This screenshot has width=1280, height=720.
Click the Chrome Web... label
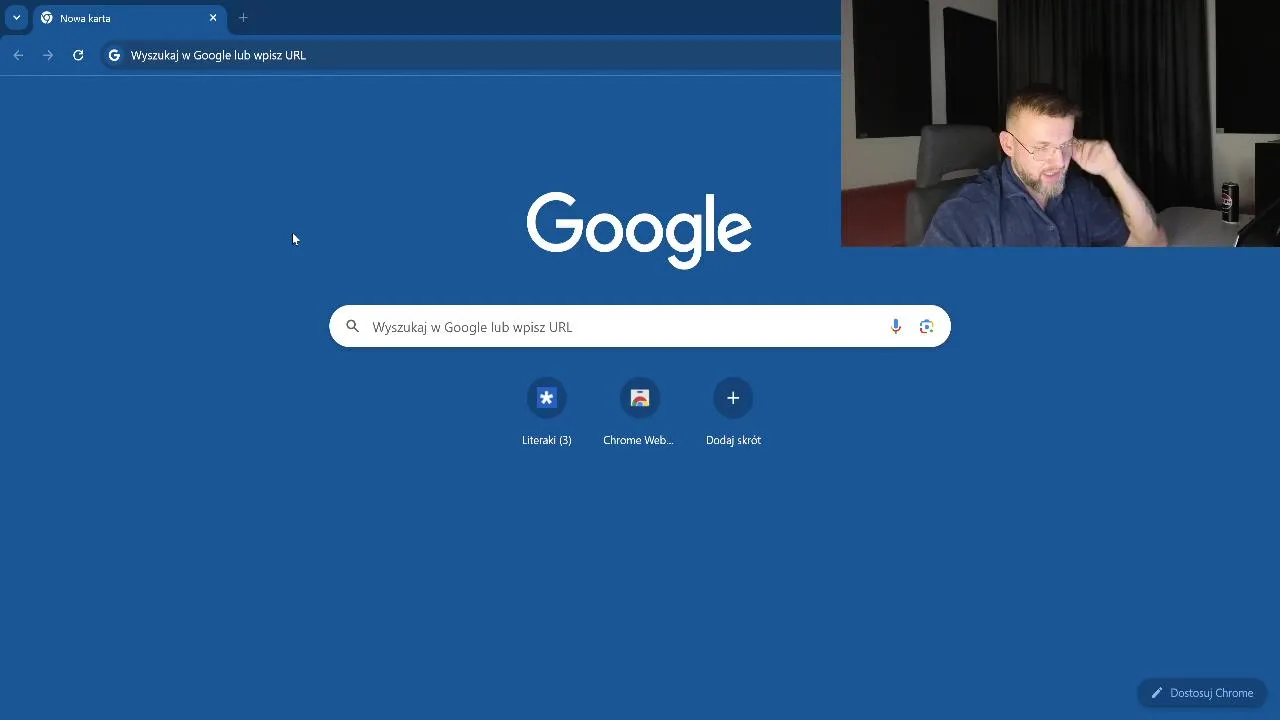(x=638, y=440)
